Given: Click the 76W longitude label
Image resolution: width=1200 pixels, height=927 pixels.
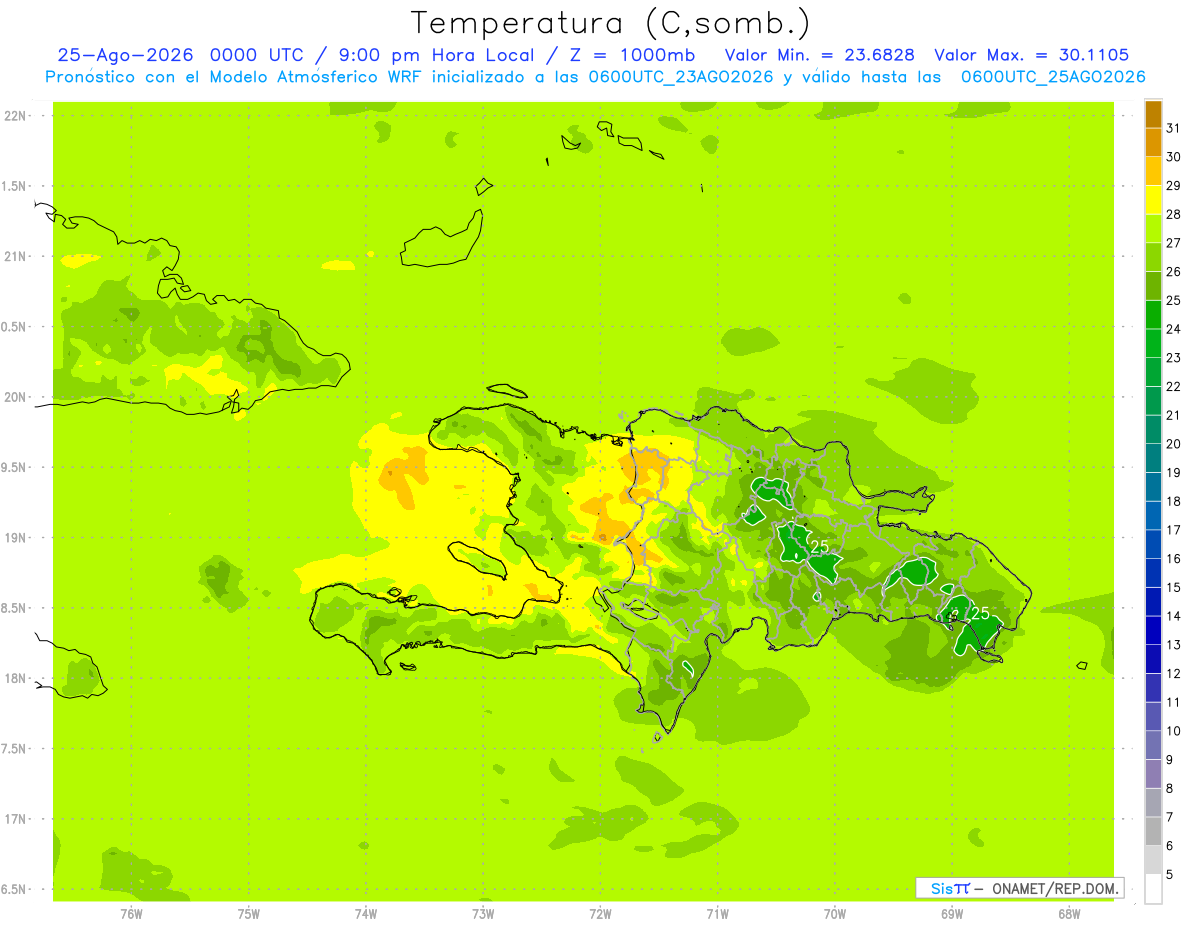Looking at the screenshot, I should [x=131, y=914].
